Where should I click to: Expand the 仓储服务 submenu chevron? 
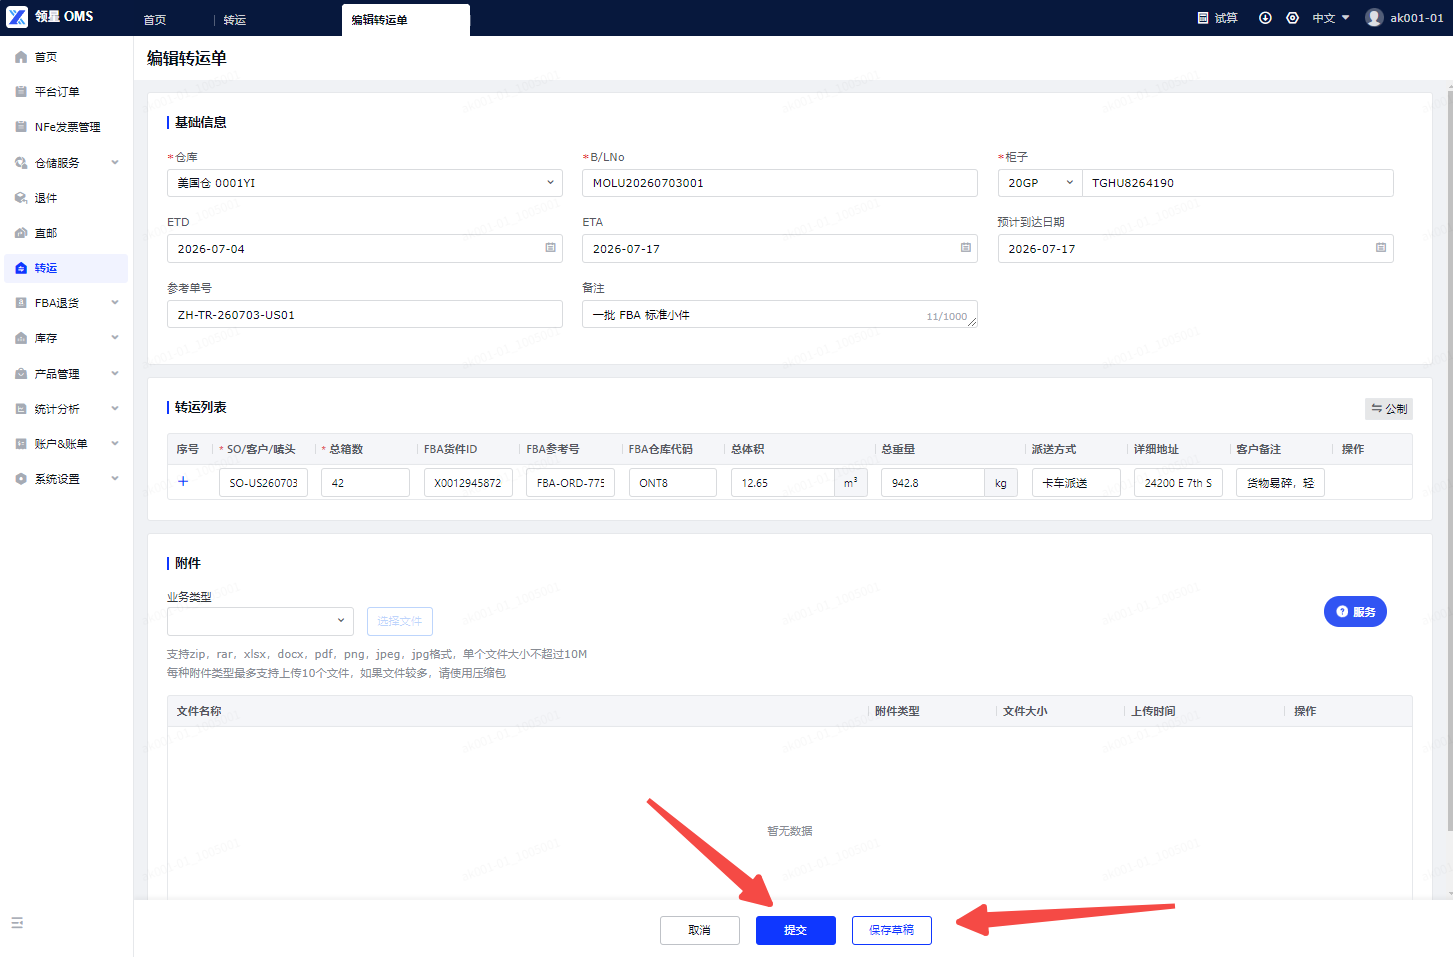pyautogui.click(x=115, y=163)
